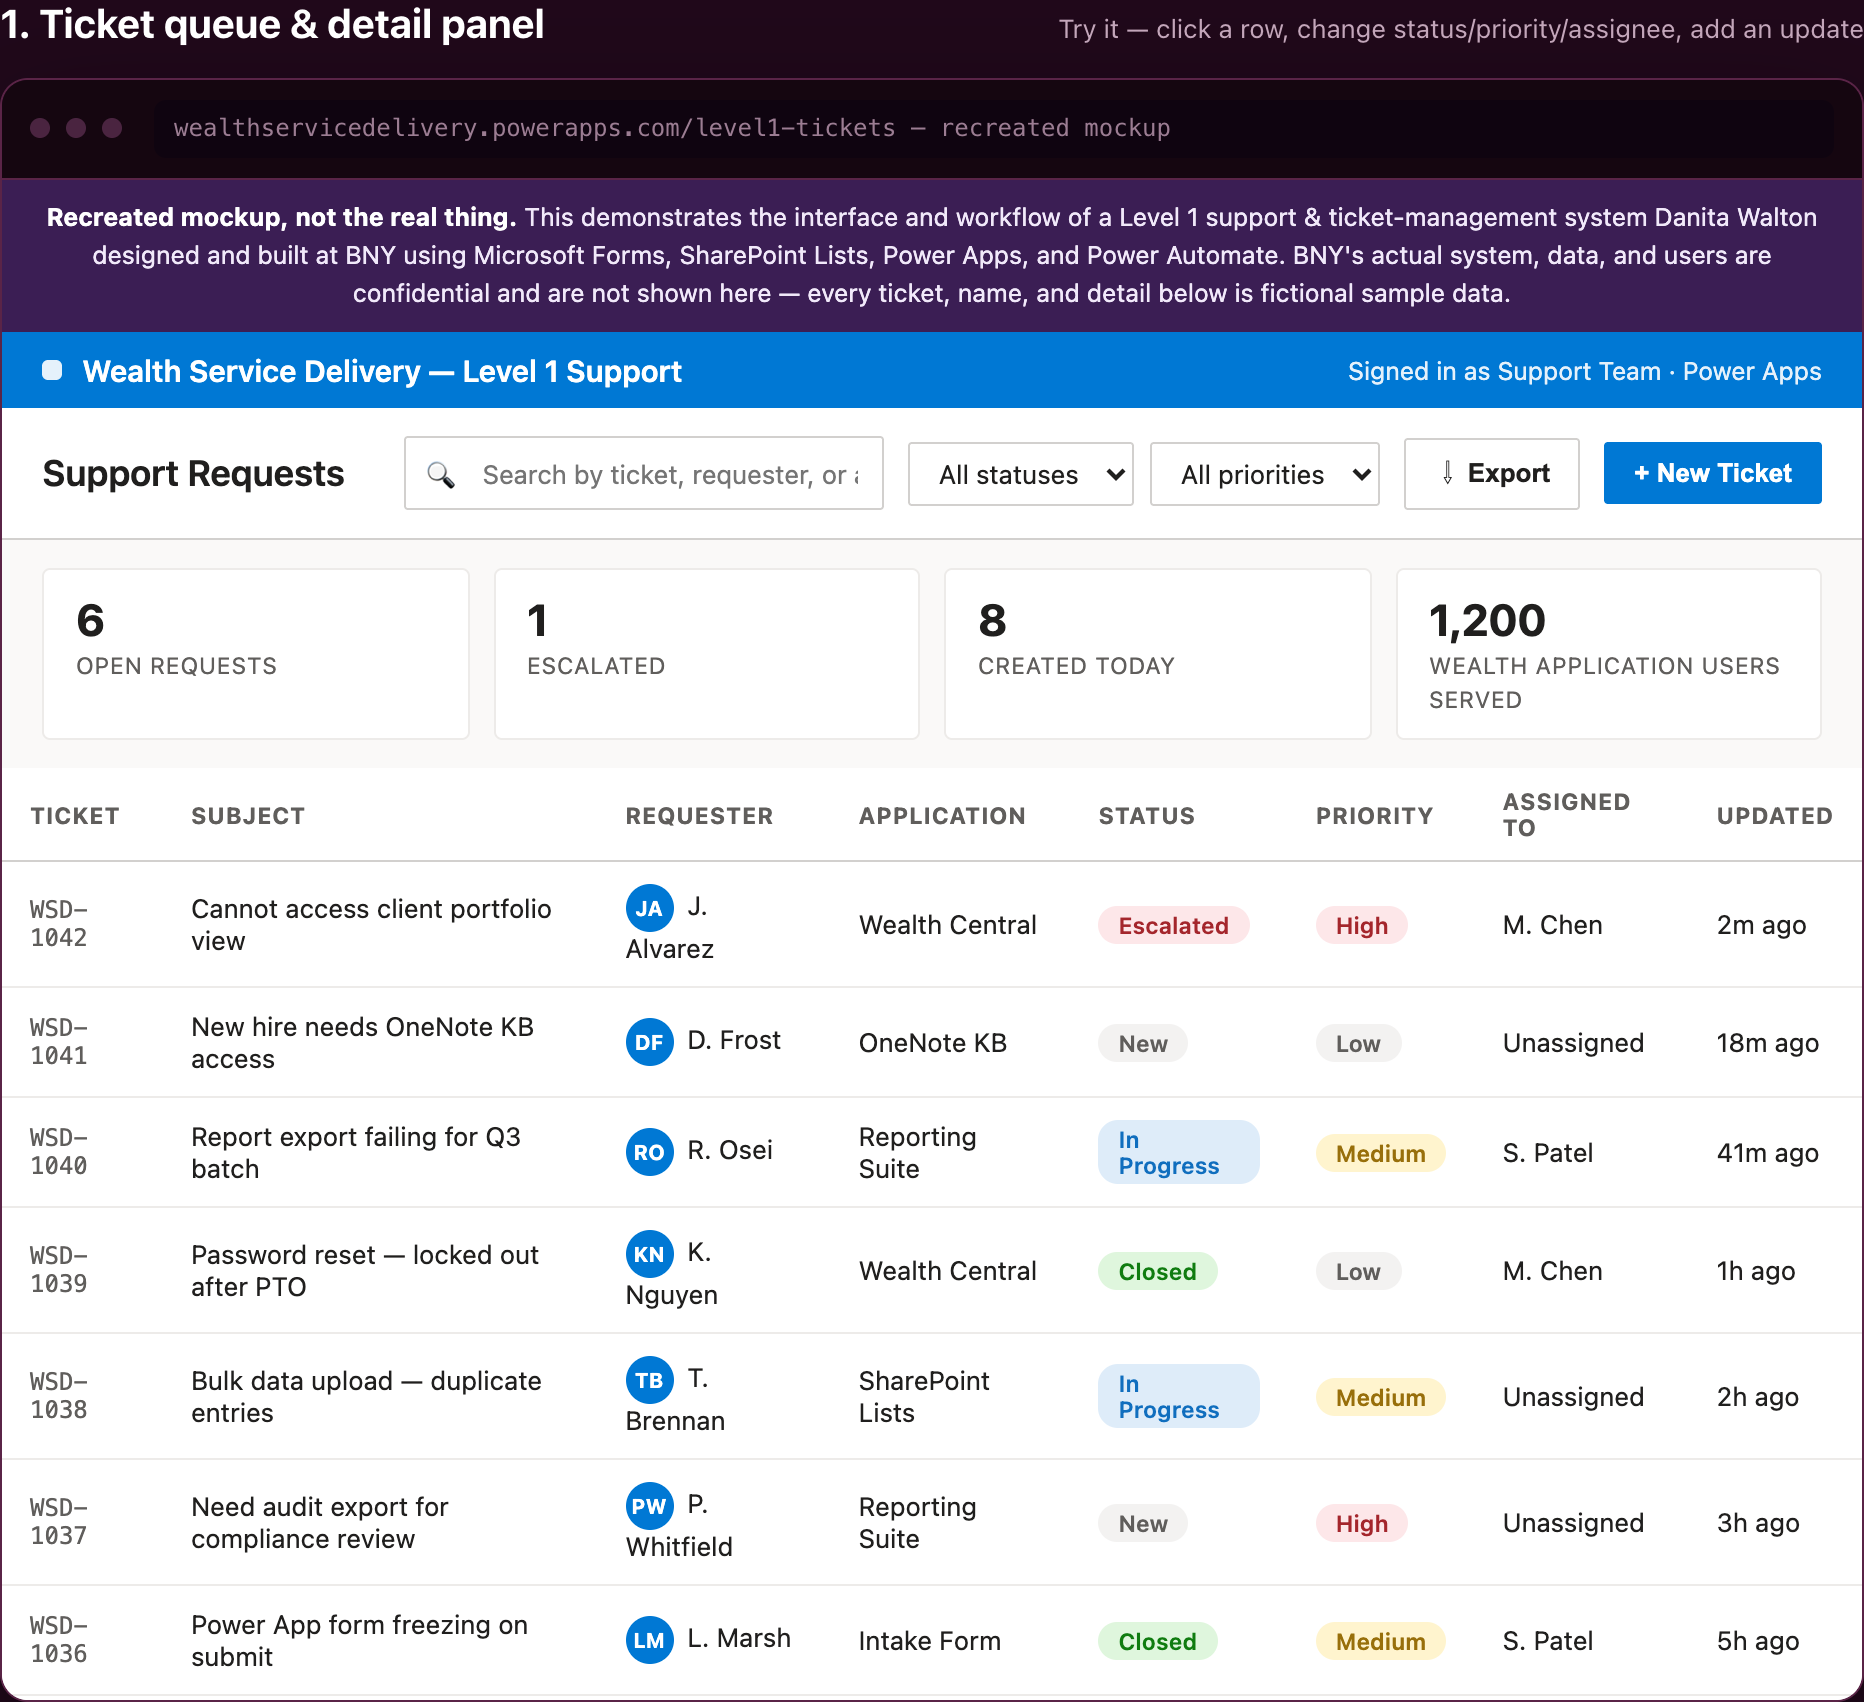Image resolution: width=1864 pixels, height=1702 pixels.
Task: Open the All priorities filter dropdown
Action: click(x=1264, y=474)
